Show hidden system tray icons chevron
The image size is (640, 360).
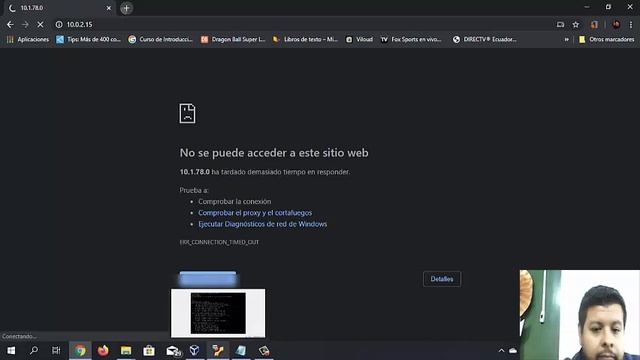tap(501, 351)
